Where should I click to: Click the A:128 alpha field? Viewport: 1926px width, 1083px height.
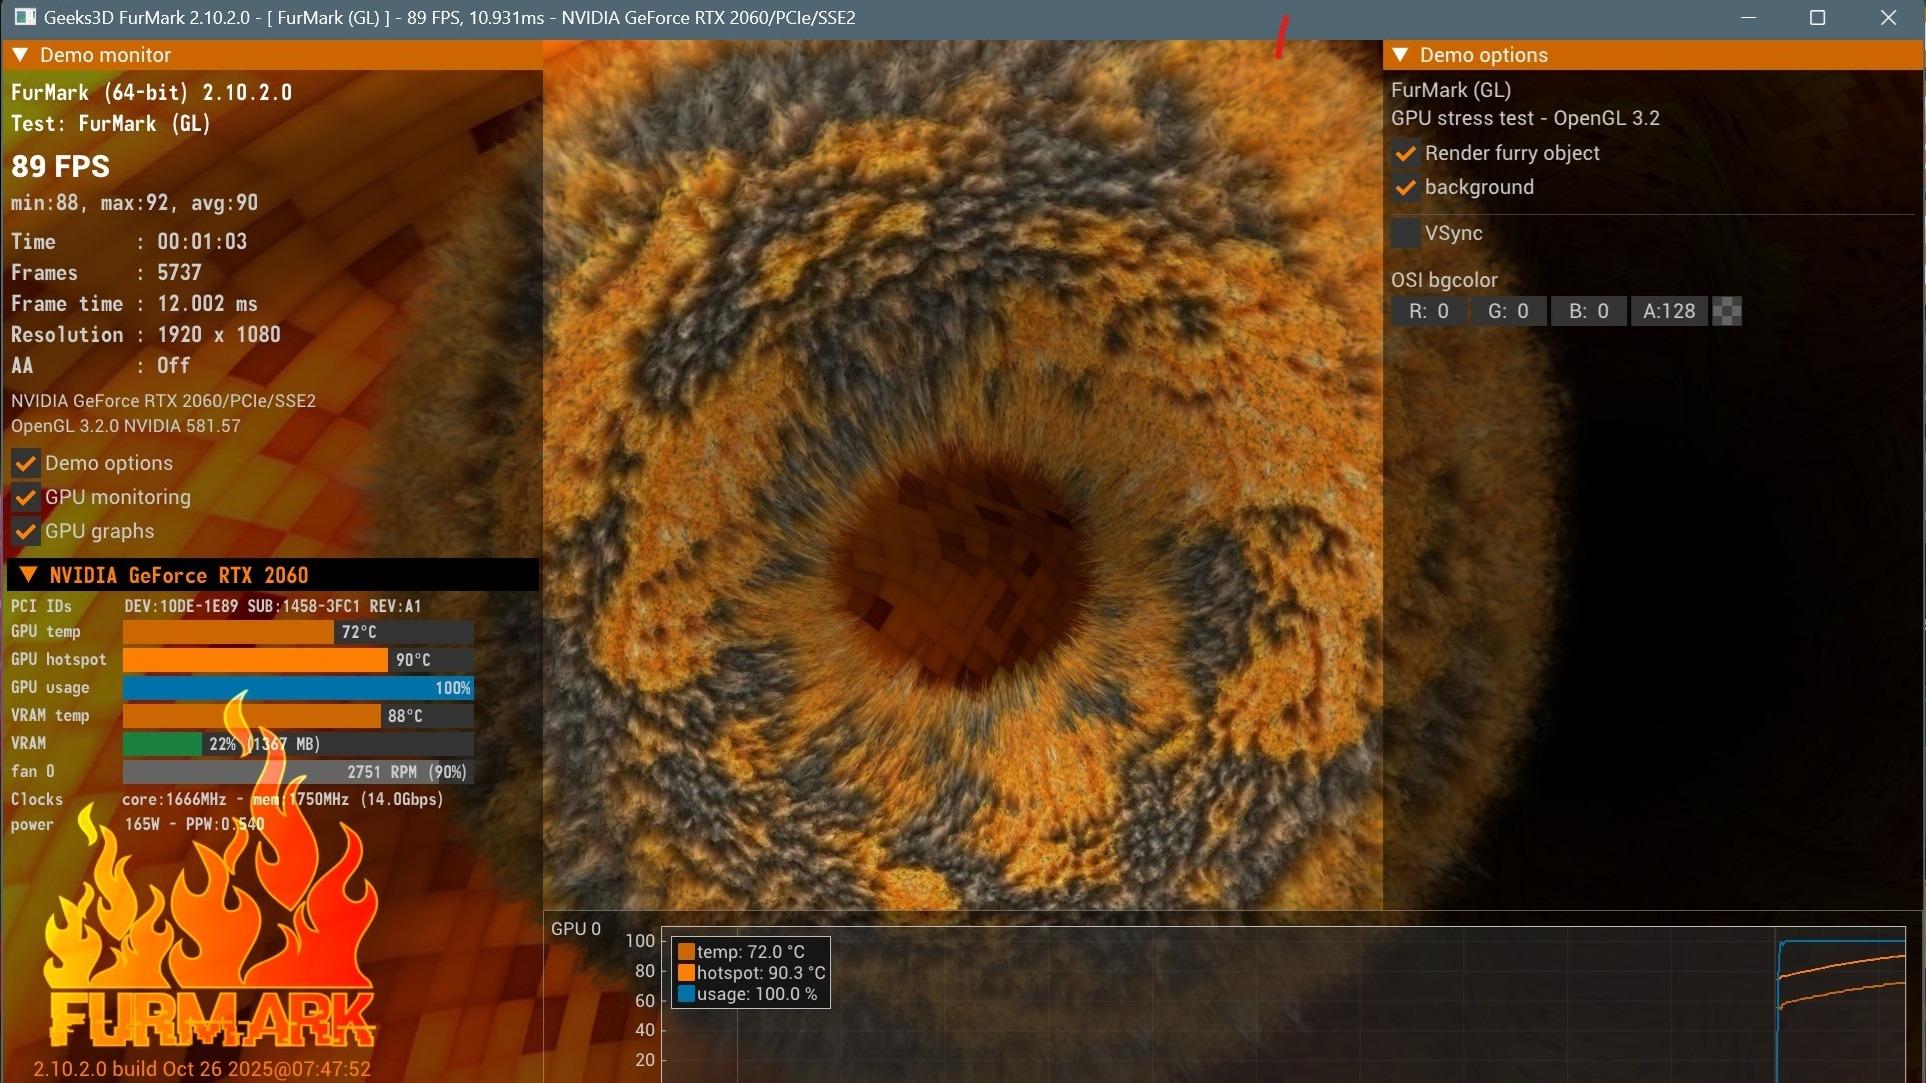[x=1668, y=311]
